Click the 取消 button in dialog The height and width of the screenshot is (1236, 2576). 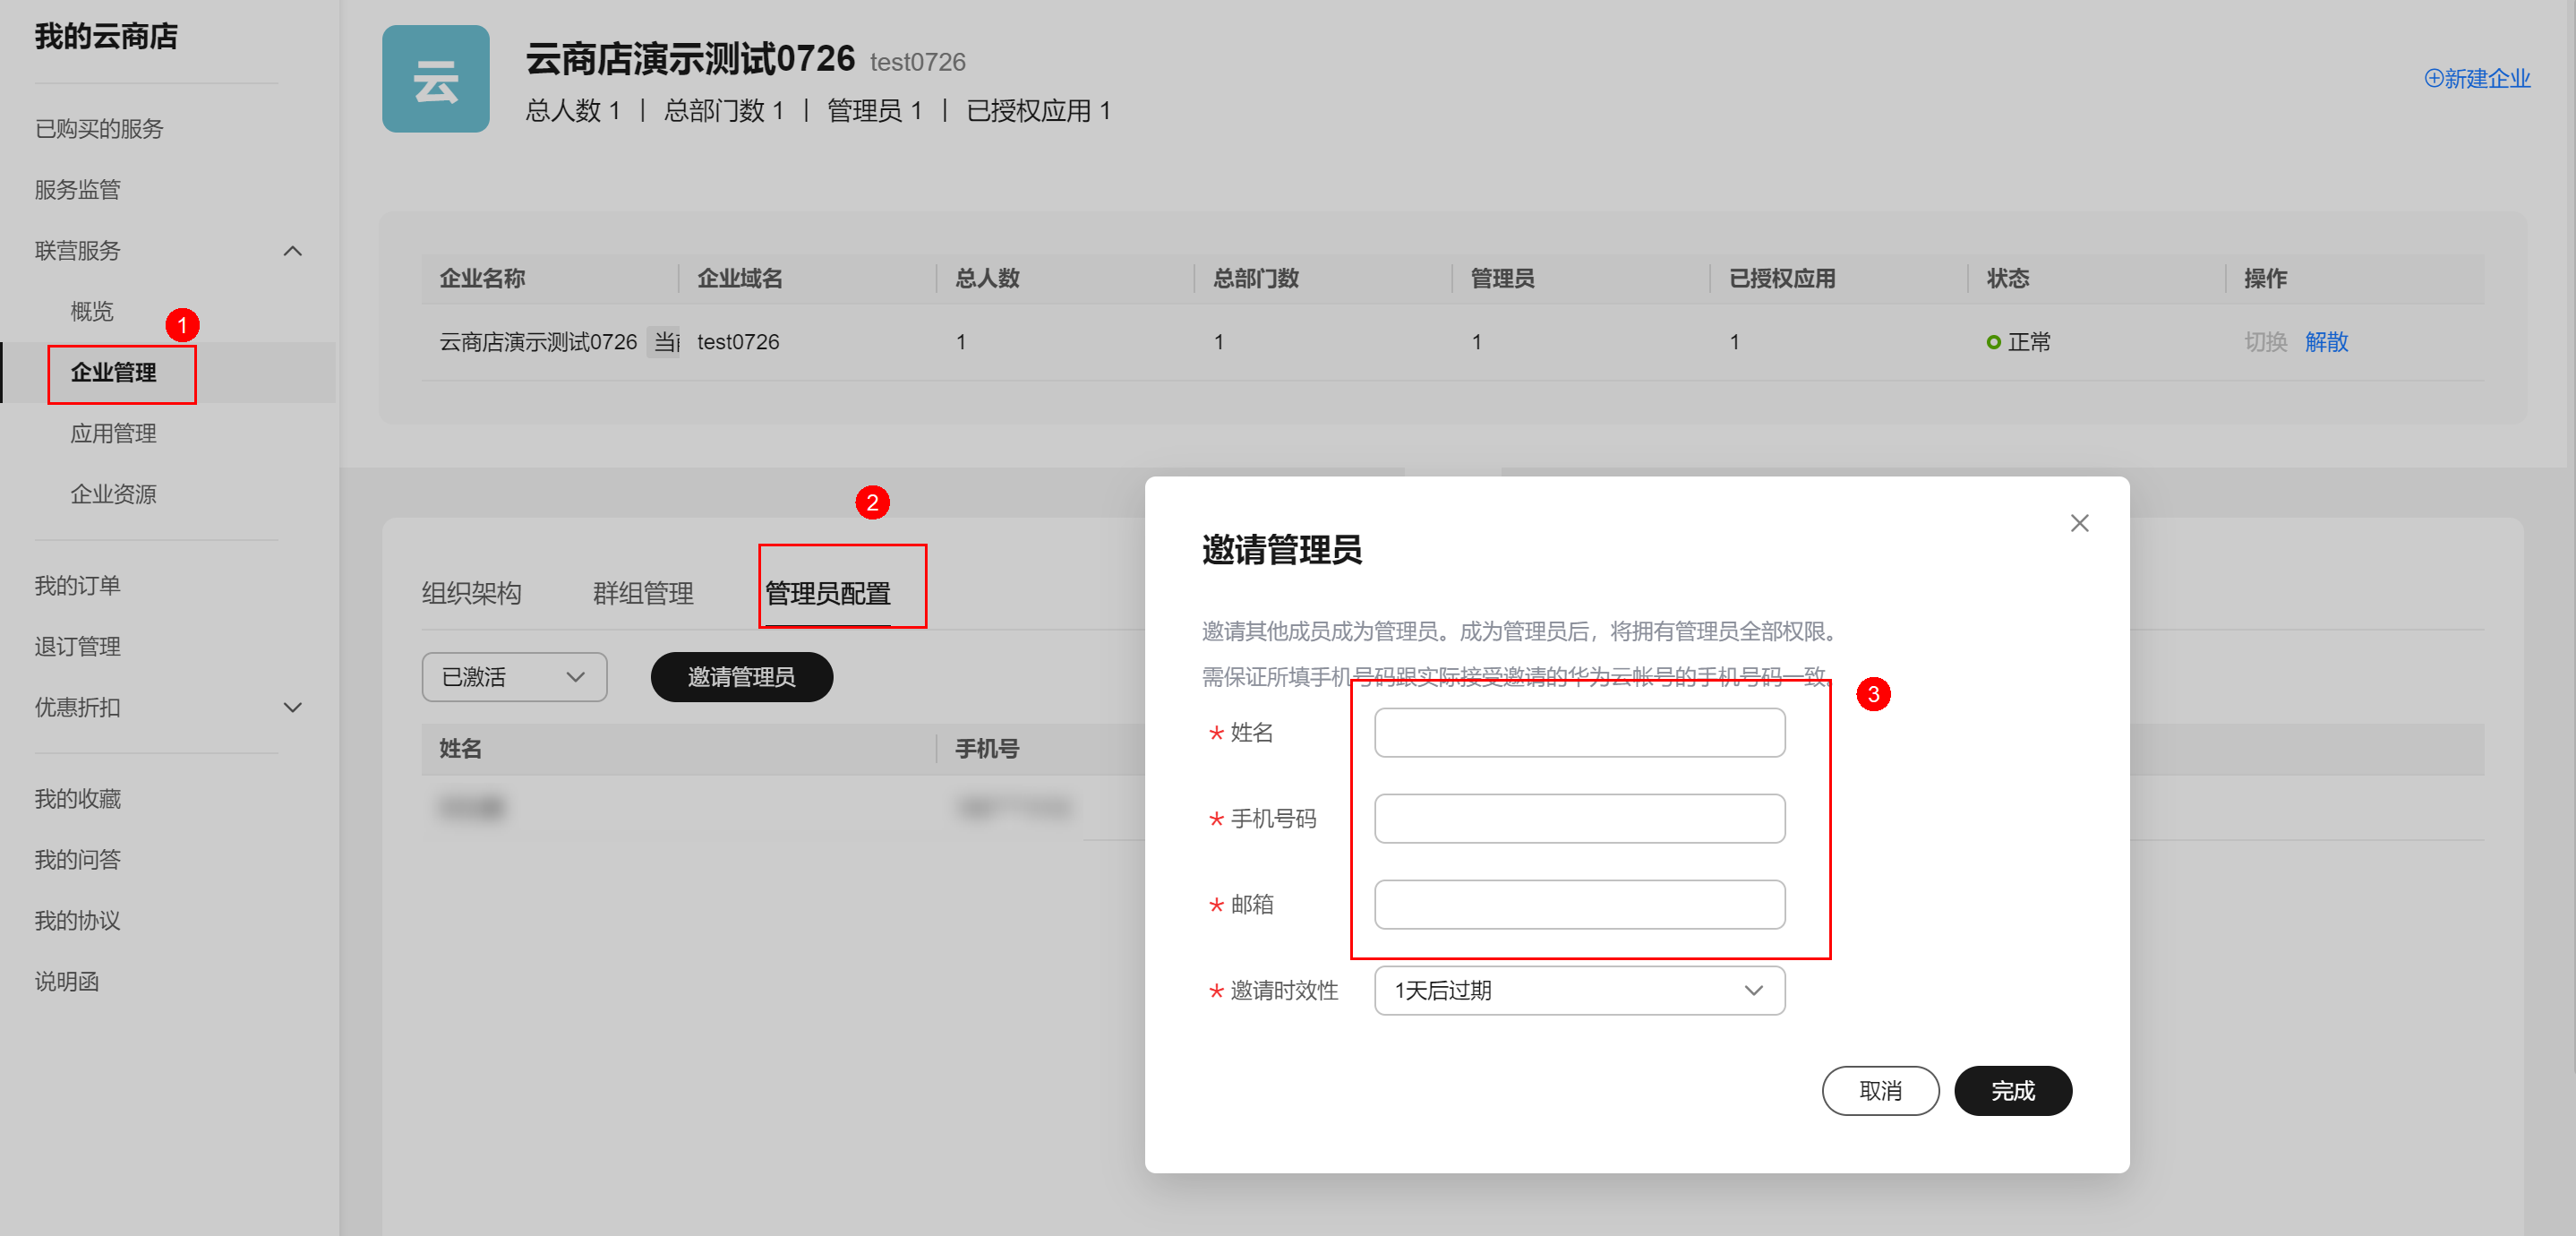point(1880,1090)
